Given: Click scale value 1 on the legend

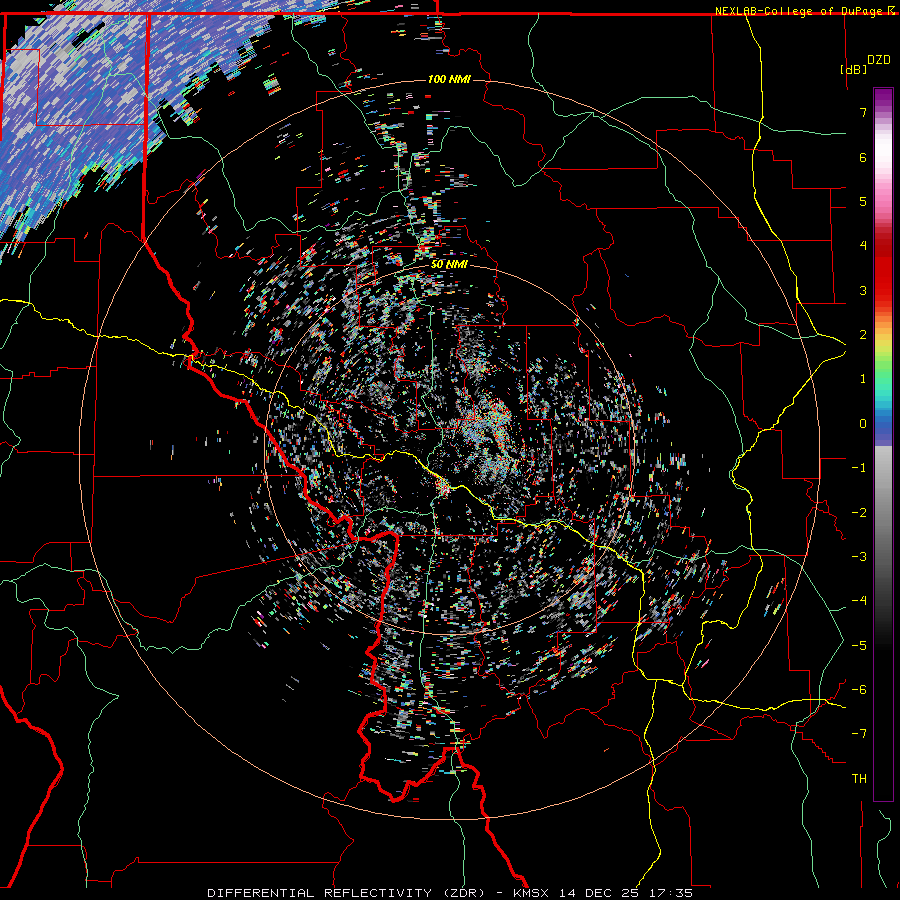Looking at the screenshot, I should pos(863,379).
